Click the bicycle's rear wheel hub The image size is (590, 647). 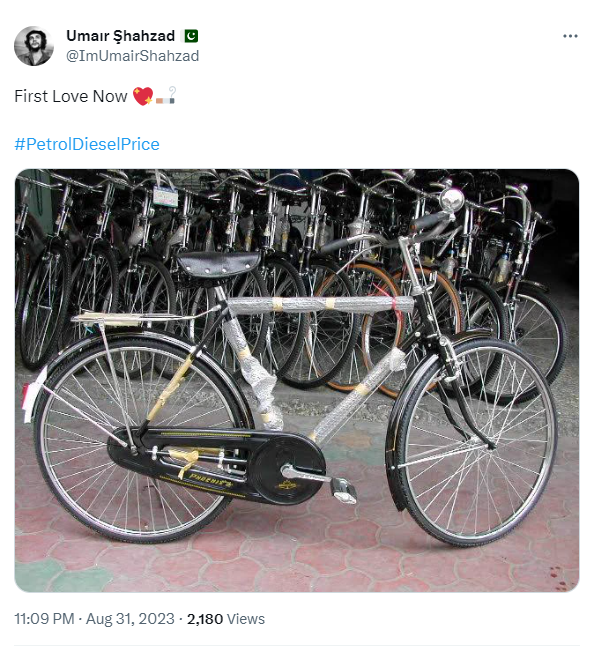pyautogui.click(x=134, y=449)
